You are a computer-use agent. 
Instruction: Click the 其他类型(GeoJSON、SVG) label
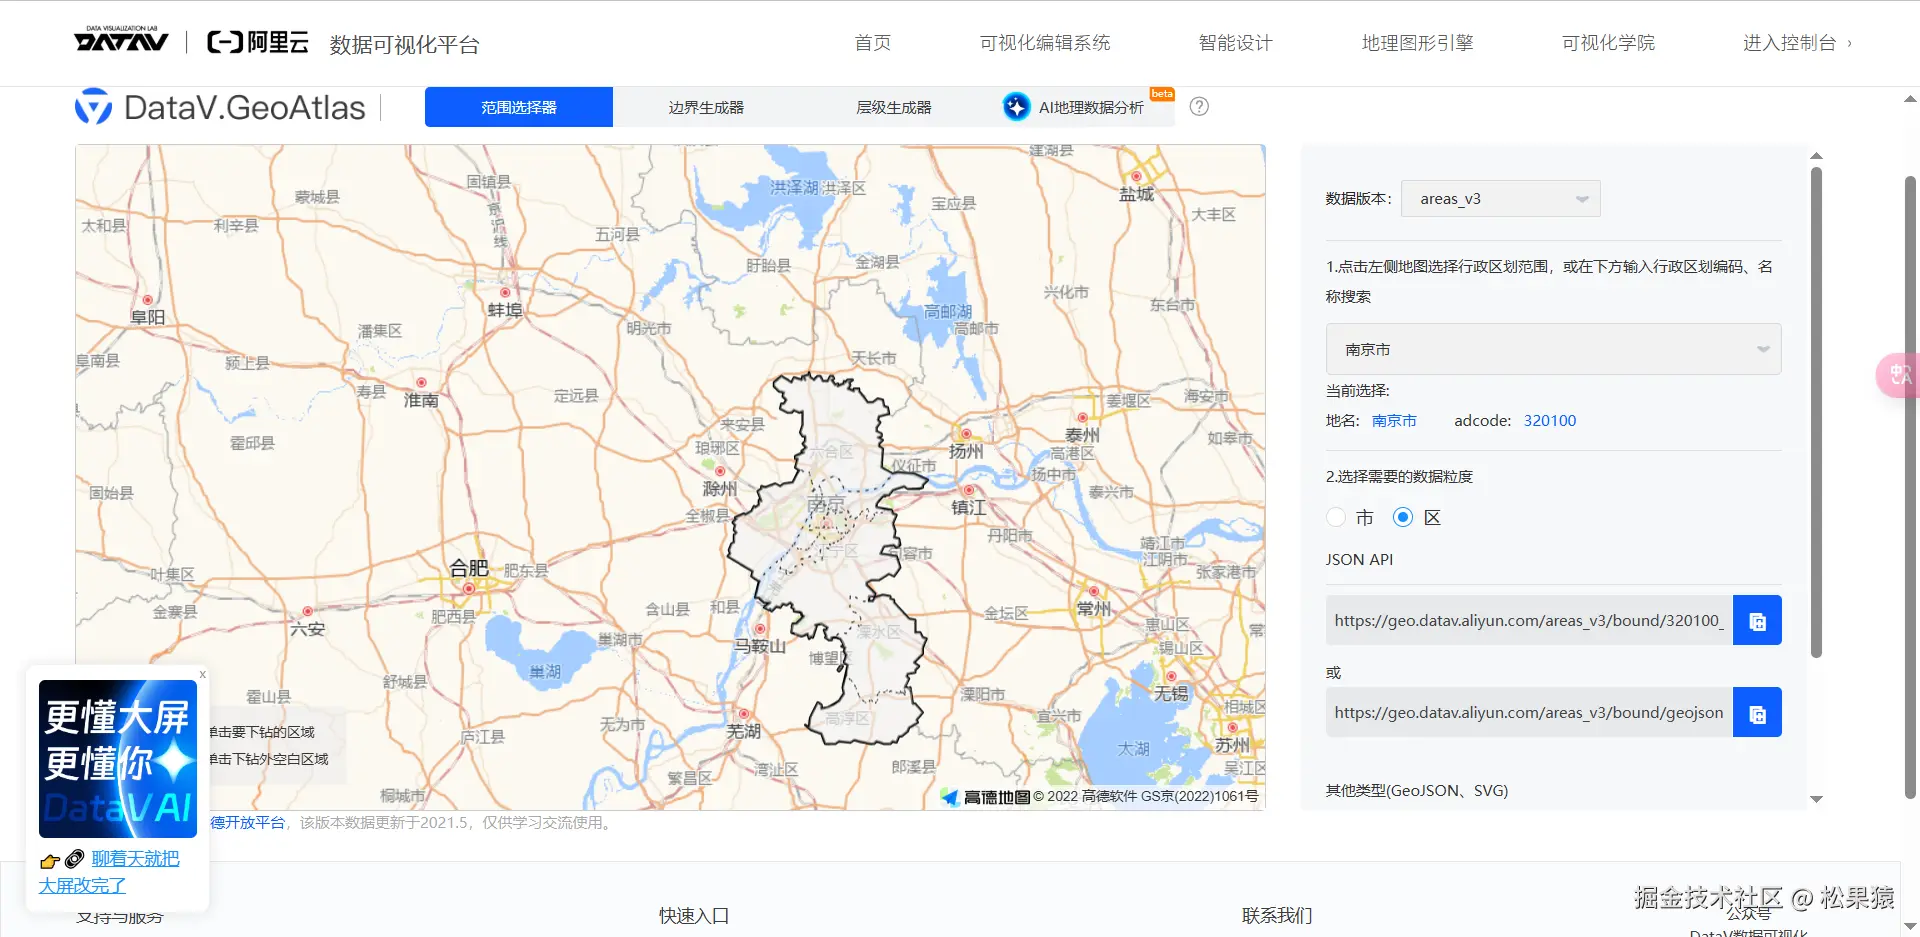point(1417,791)
